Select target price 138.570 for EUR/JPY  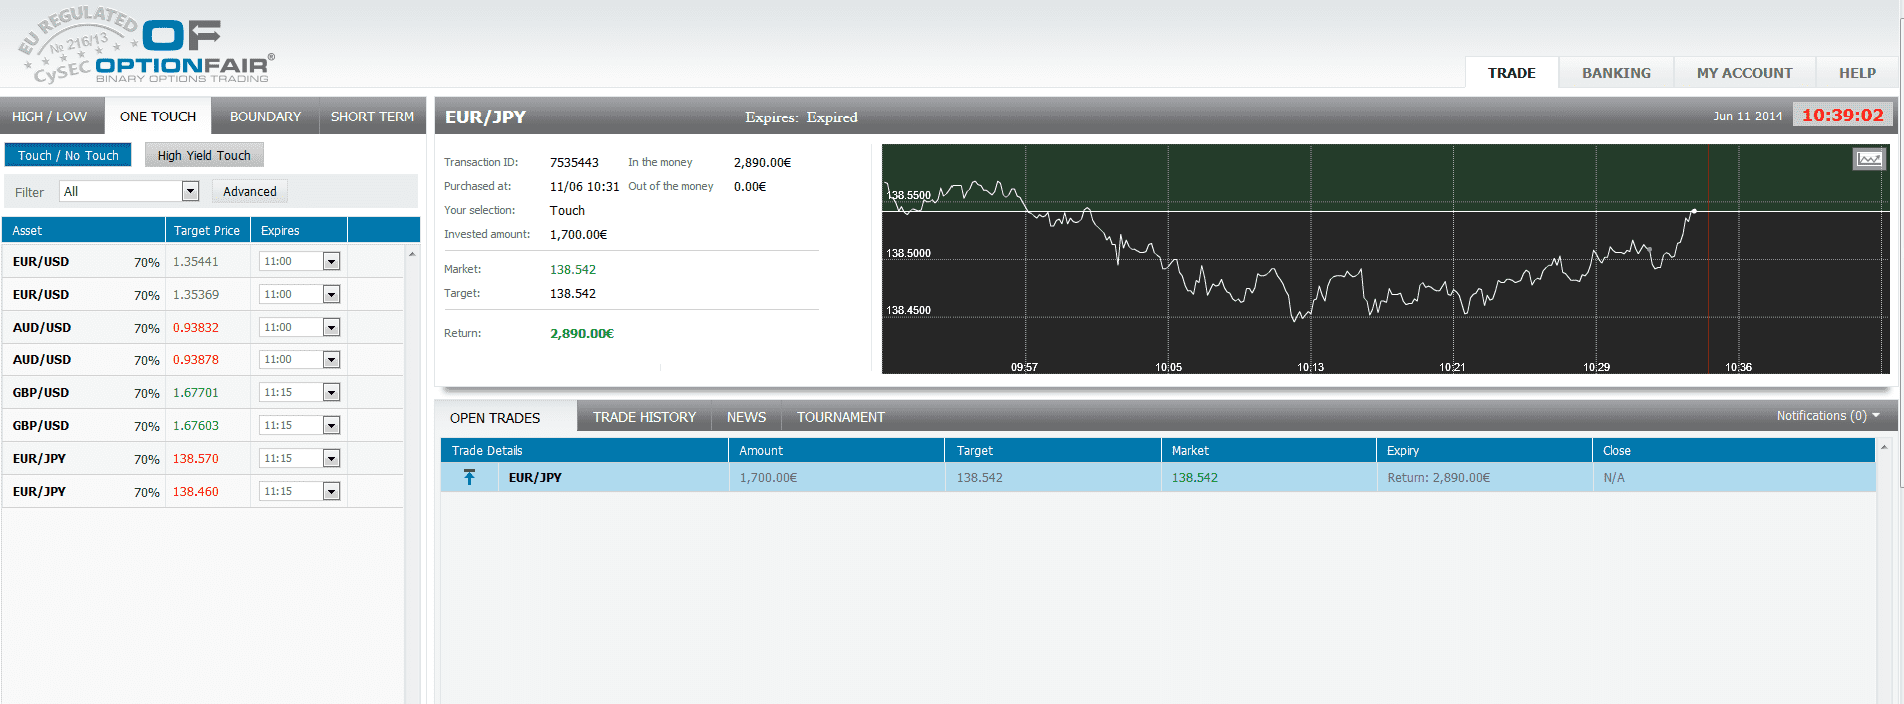(x=196, y=459)
